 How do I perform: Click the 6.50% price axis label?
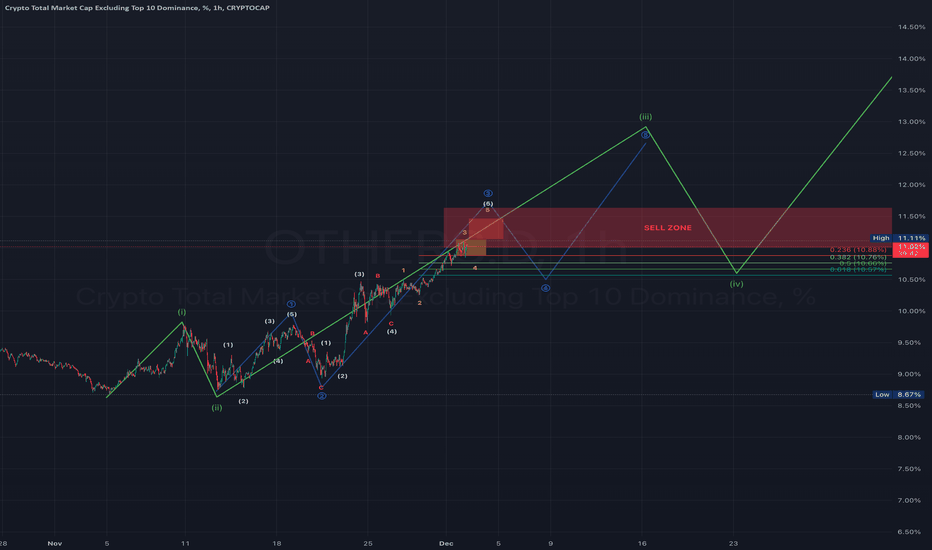[911, 532]
